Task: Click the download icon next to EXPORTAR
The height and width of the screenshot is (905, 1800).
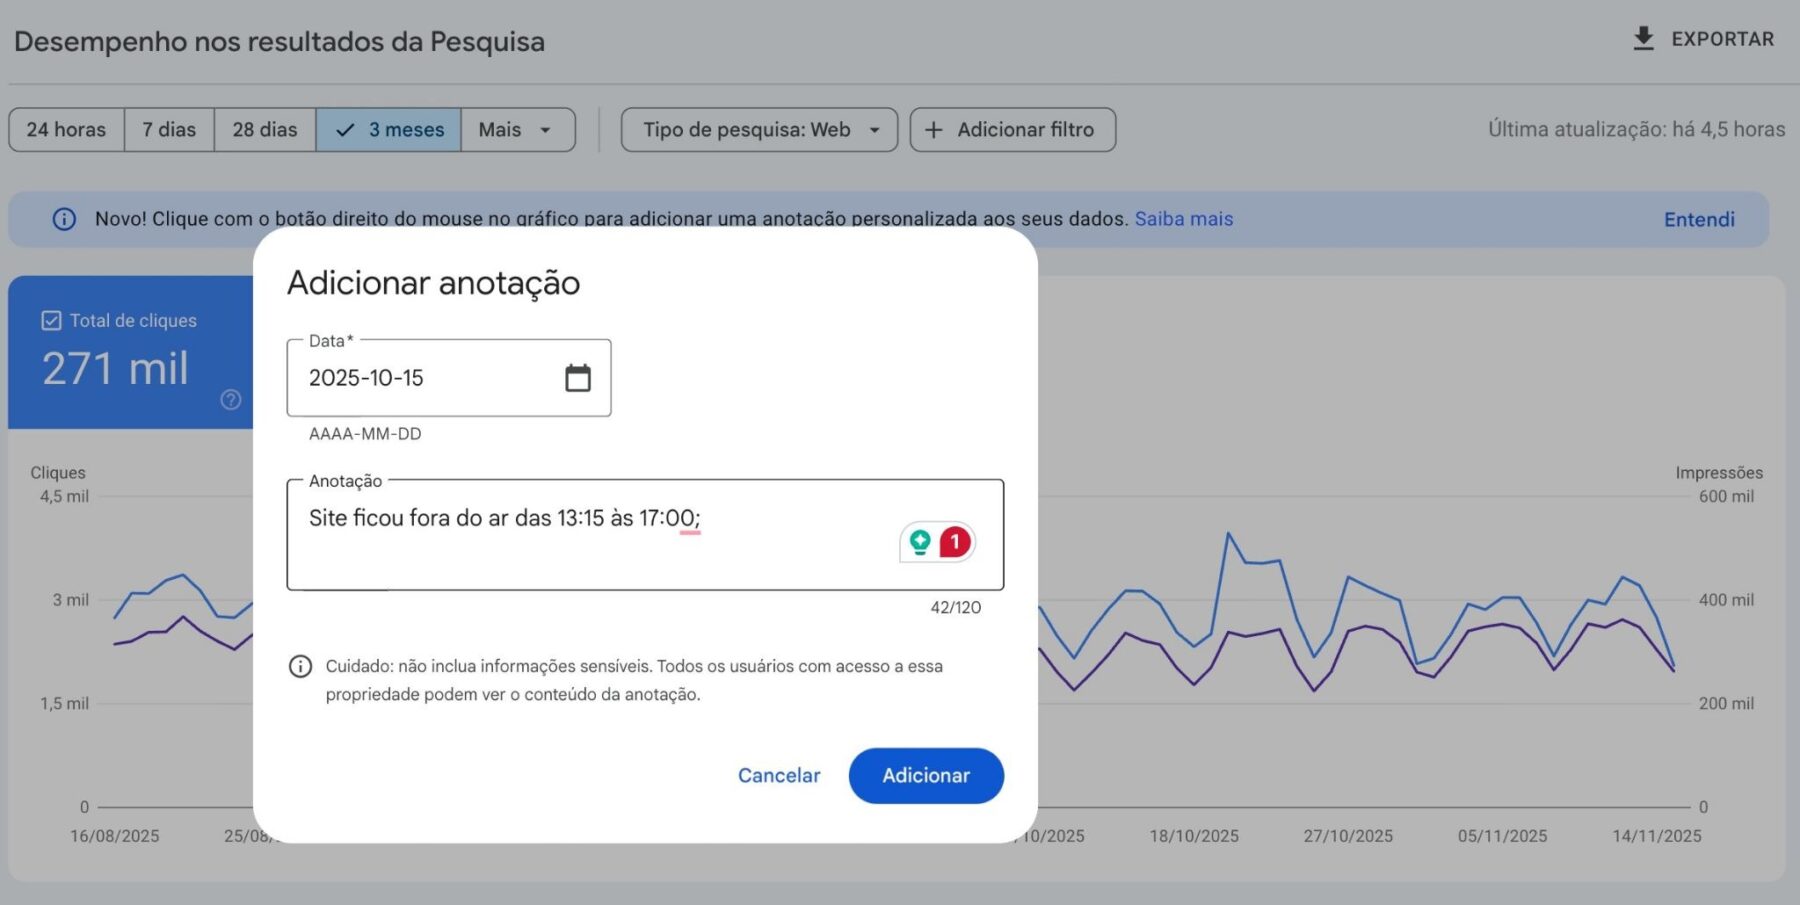Action: click(1643, 38)
